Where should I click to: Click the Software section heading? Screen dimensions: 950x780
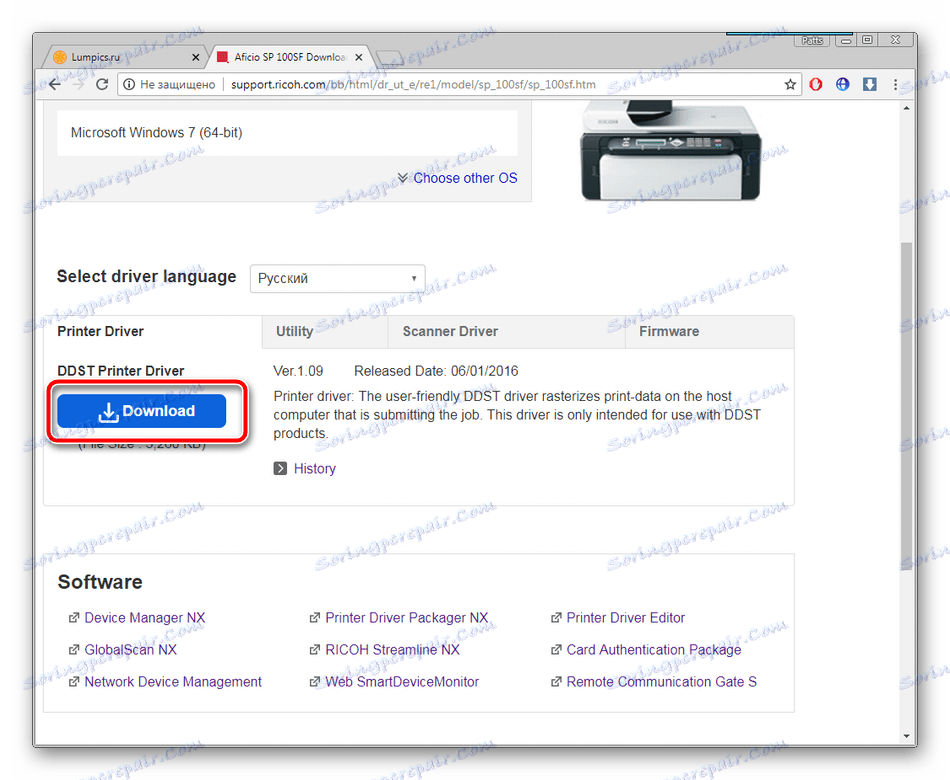click(x=100, y=582)
